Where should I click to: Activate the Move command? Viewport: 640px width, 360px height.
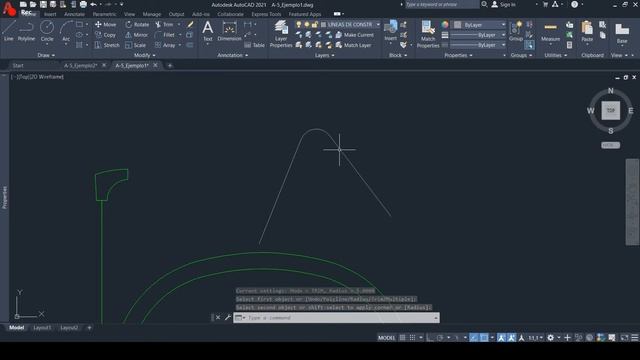point(105,24)
